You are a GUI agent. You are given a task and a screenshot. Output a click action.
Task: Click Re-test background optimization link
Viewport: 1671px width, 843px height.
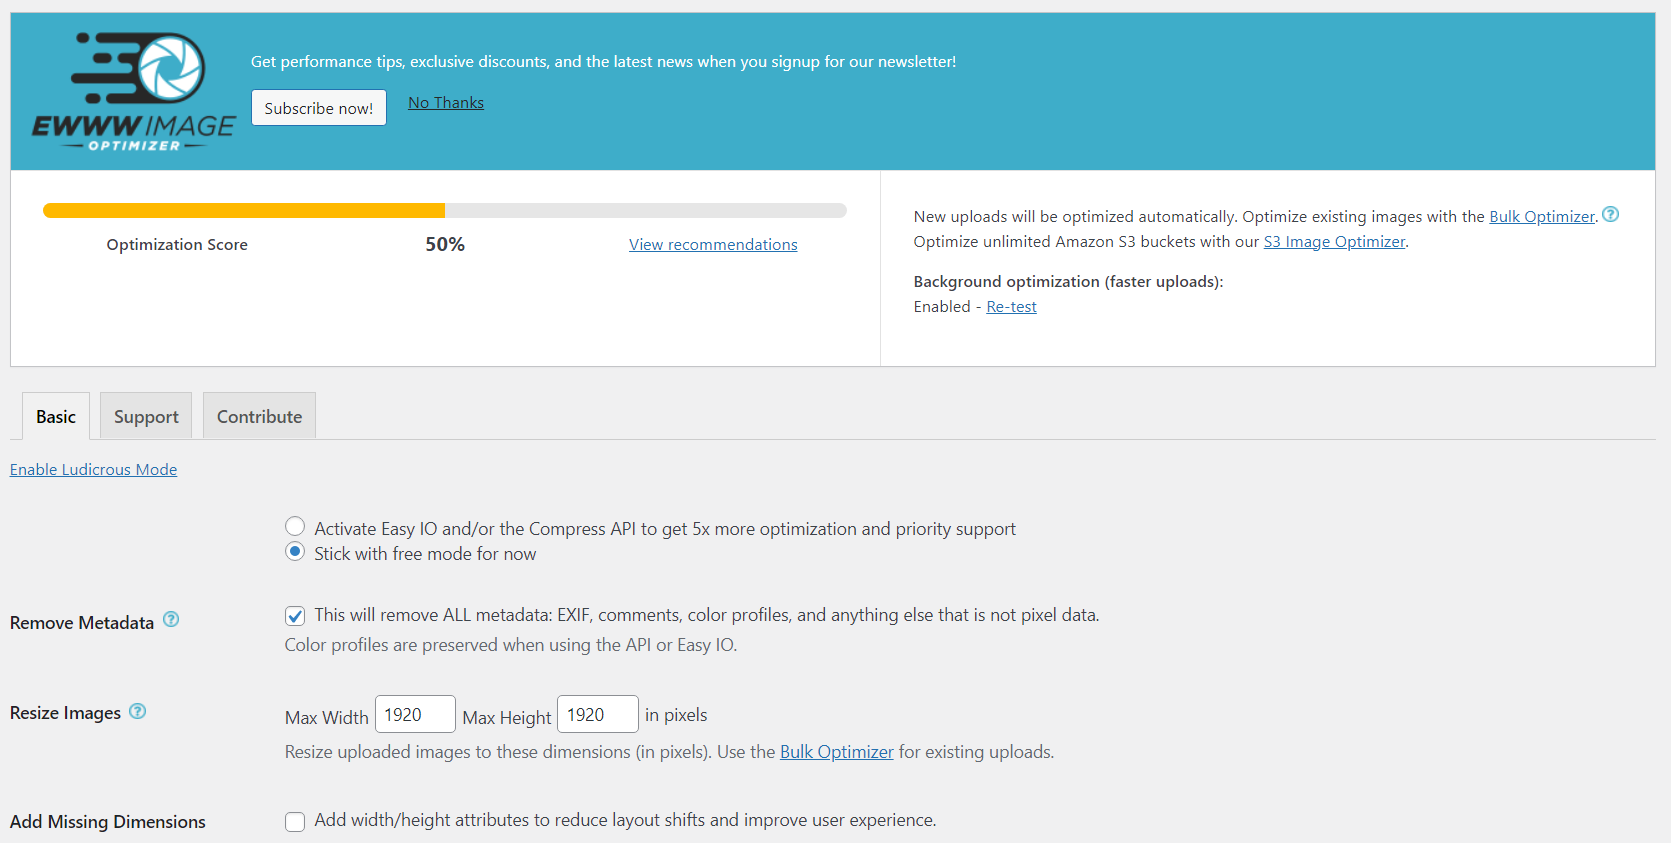1011,307
